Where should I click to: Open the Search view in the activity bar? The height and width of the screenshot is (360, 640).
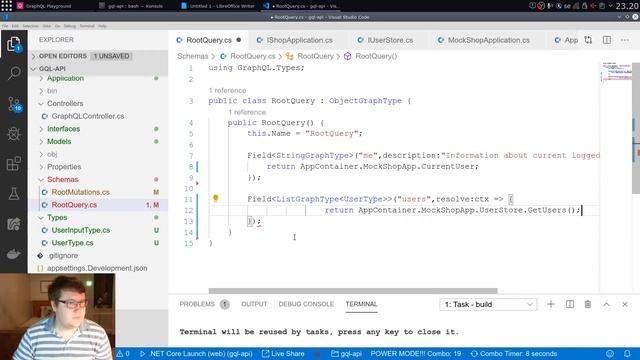point(13,73)
